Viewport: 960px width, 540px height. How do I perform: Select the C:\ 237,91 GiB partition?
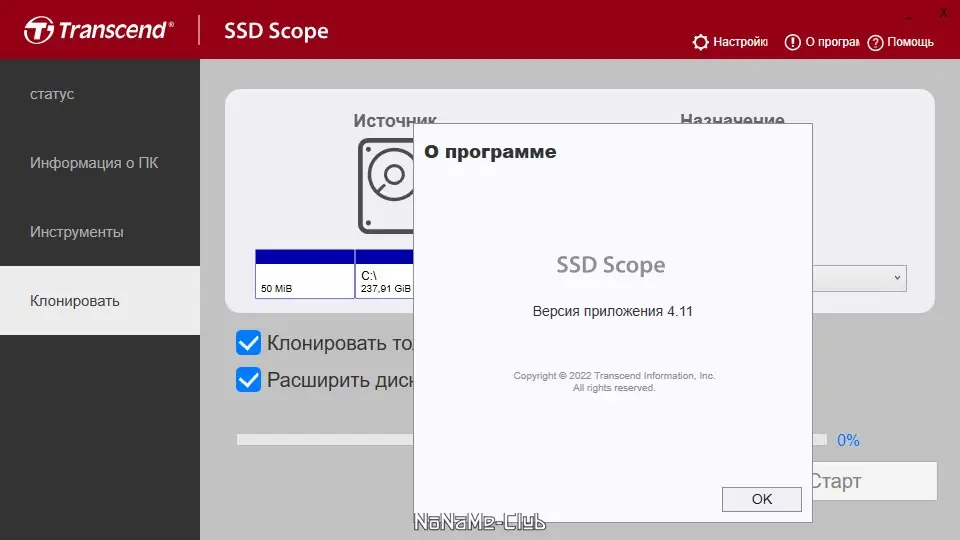384,274
